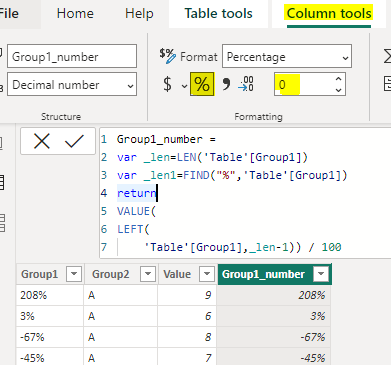Open the Decimal number data type dropdown
This screenshot has height=365, width=391.
[x=72, y=85]
